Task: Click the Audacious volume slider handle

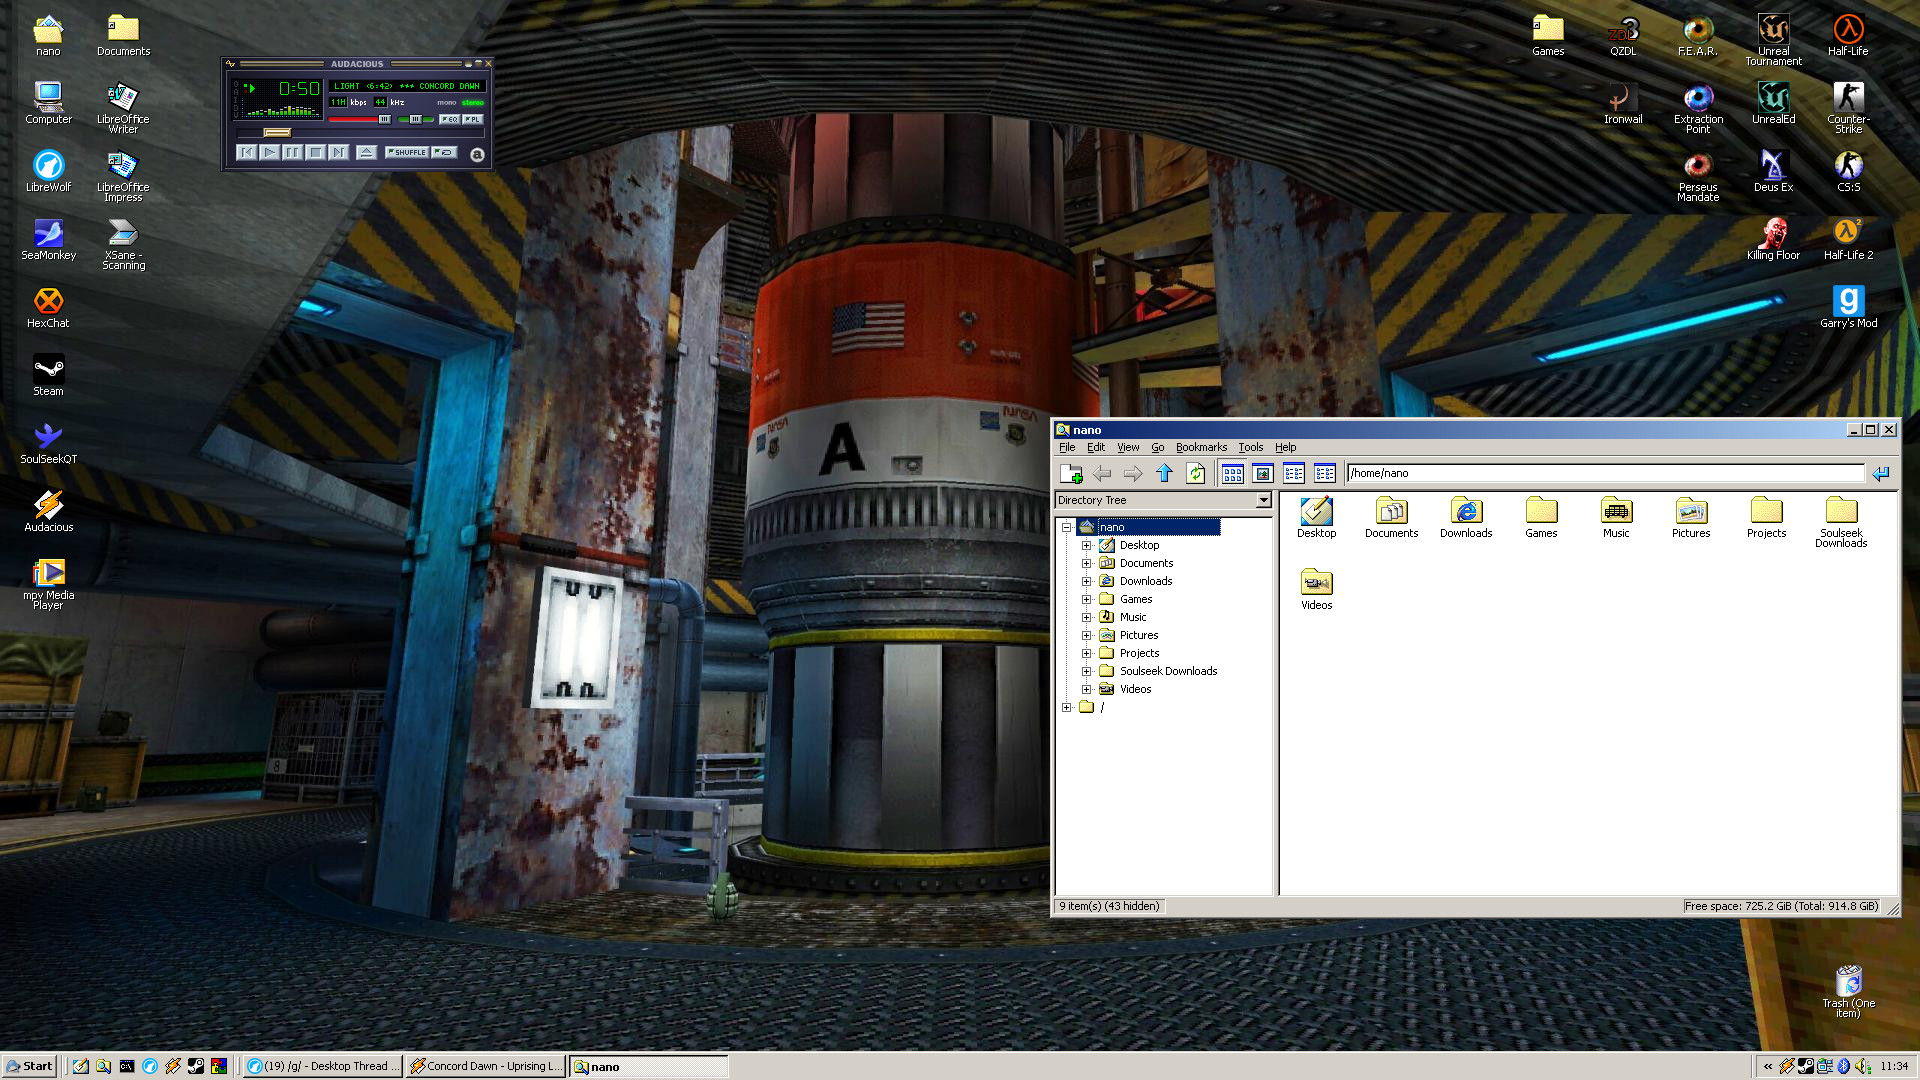Action: (384, 119)
